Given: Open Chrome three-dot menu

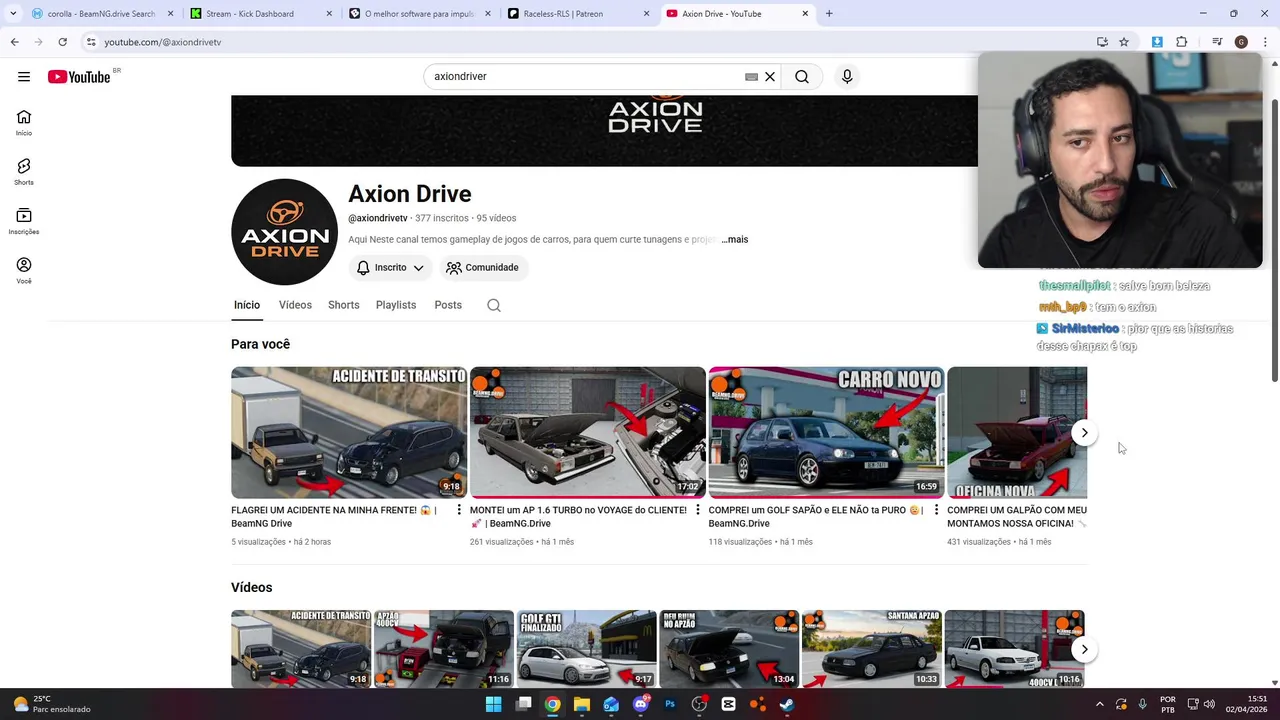Looking at the screenshot, I should [x=1265, y=42].
